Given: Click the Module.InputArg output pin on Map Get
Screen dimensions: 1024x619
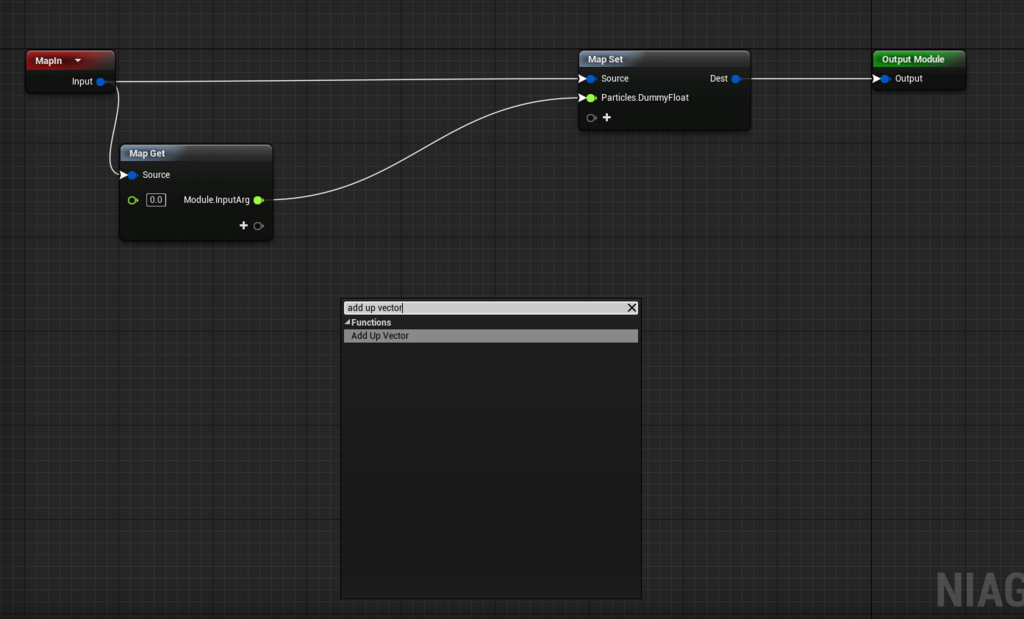Looking at the screenshot, I should (x=258, y=200).
